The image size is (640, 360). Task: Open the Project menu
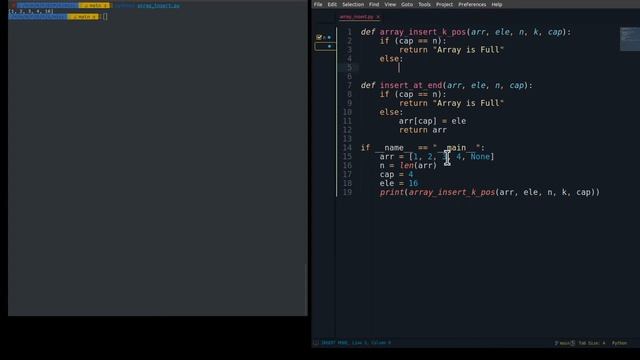[x=444, y=4]
